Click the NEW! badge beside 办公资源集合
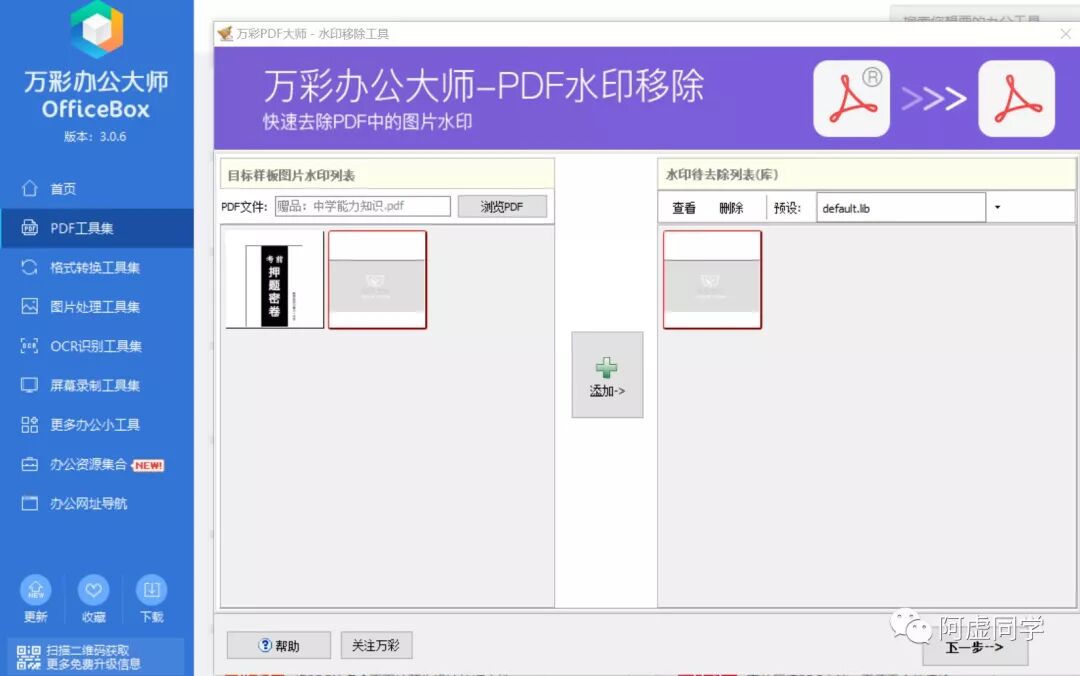This screenshot has width=1080, height=676. pos(148,465)
